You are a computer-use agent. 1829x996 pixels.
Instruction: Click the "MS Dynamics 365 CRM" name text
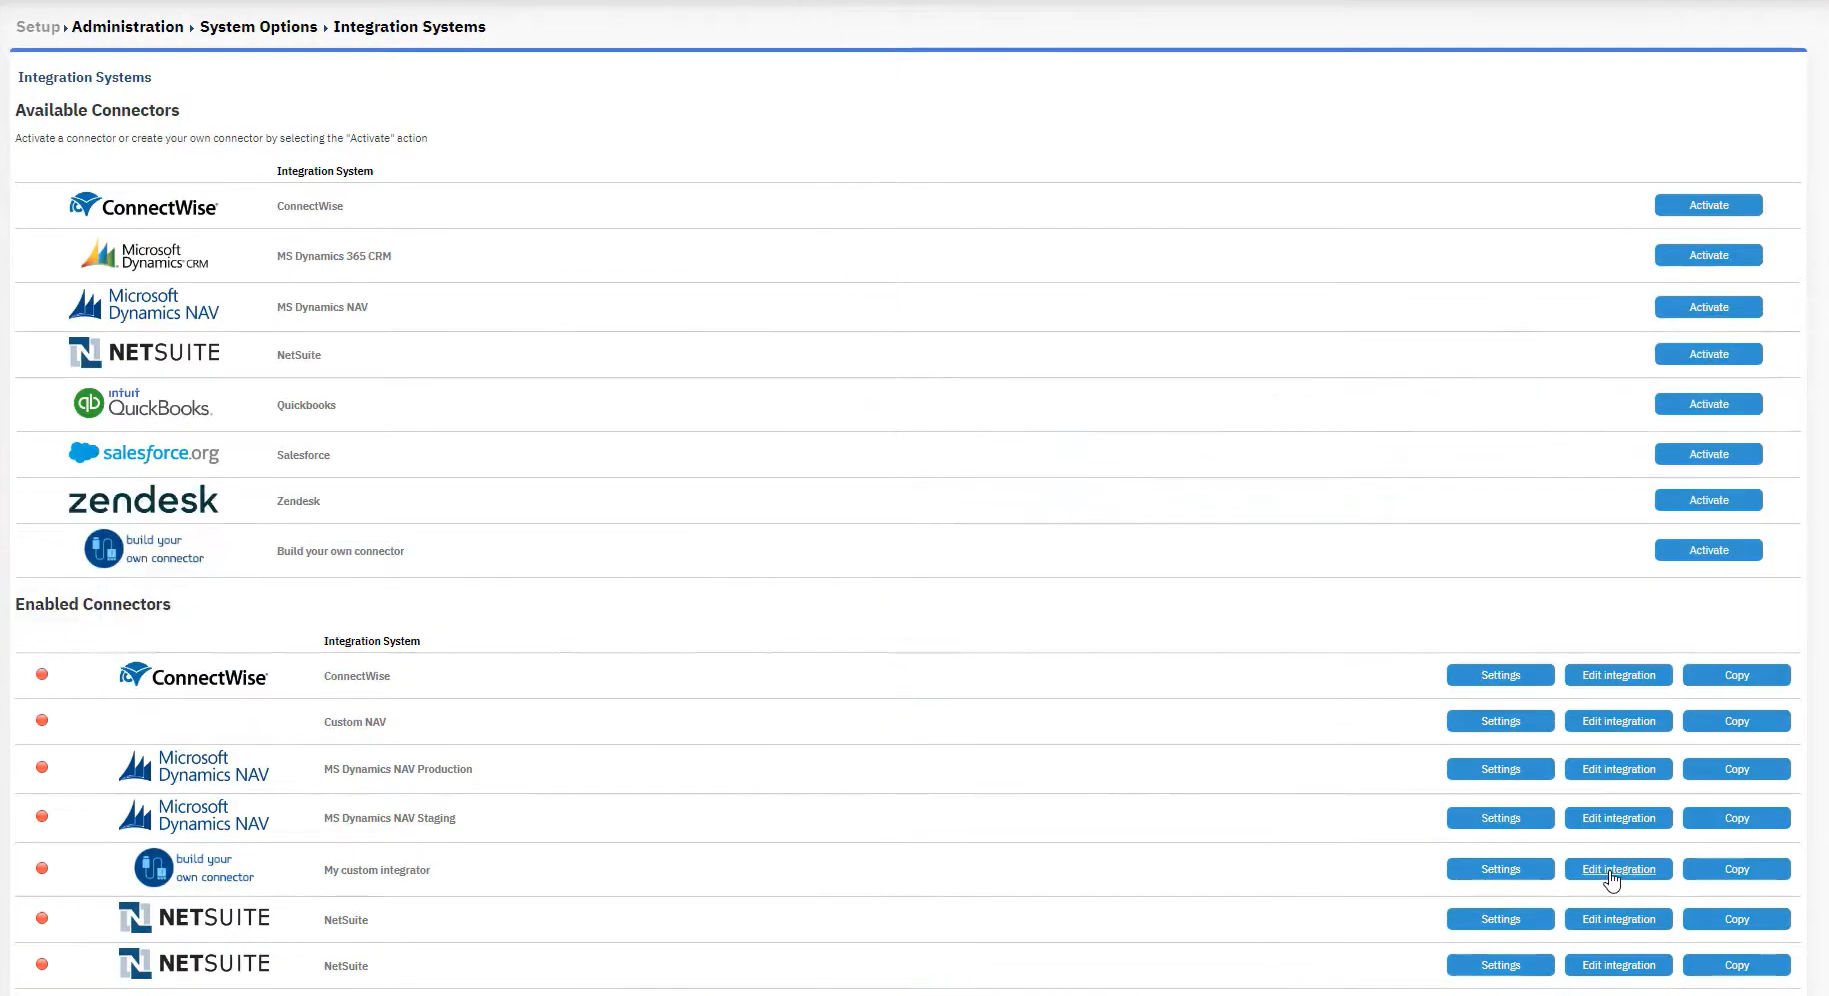334,256
